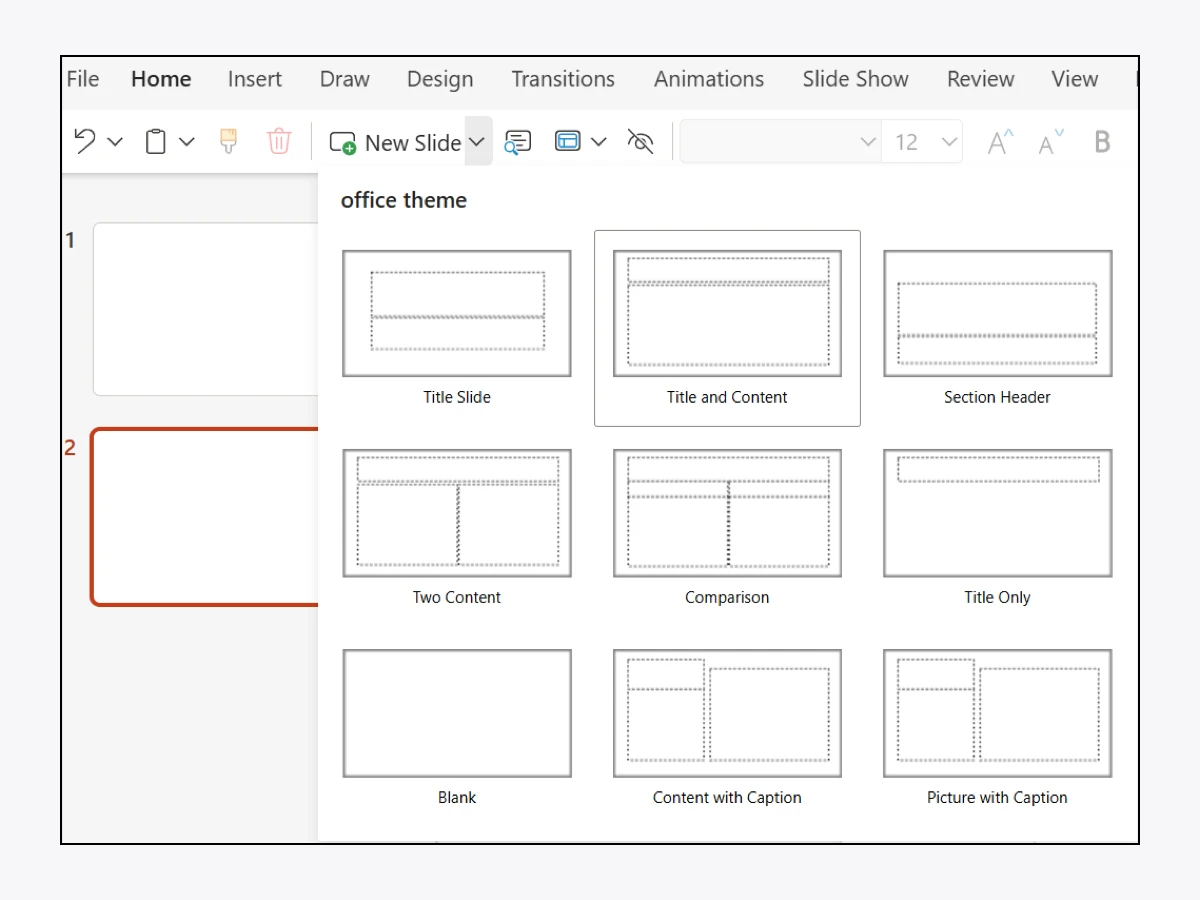
Task: Open the font name combo box
Action: point(780,142)
